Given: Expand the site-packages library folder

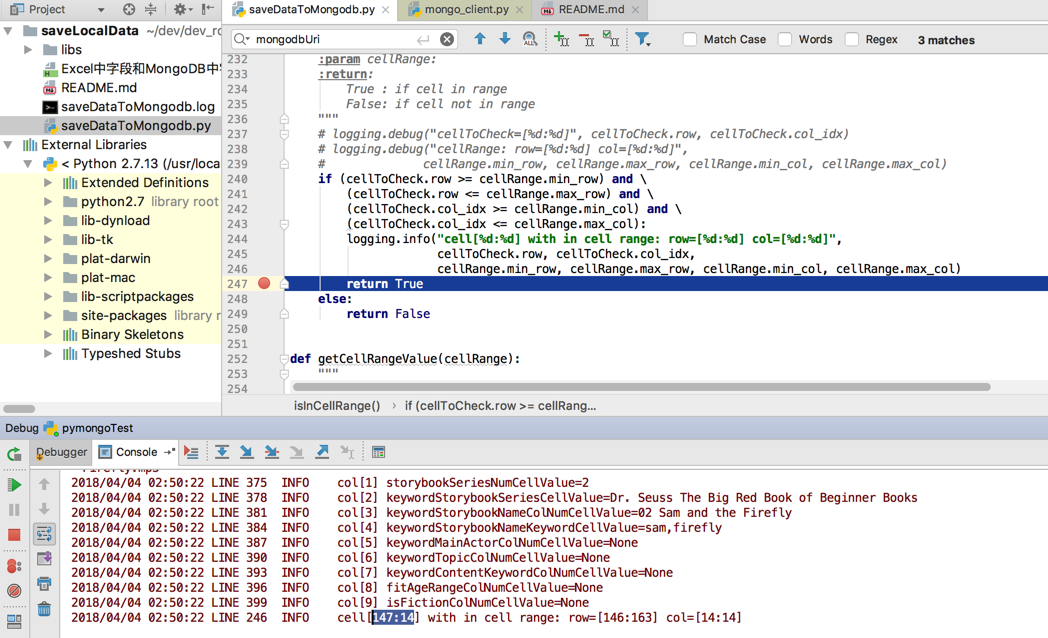Looking at the screenshot, I should point(48,315).
